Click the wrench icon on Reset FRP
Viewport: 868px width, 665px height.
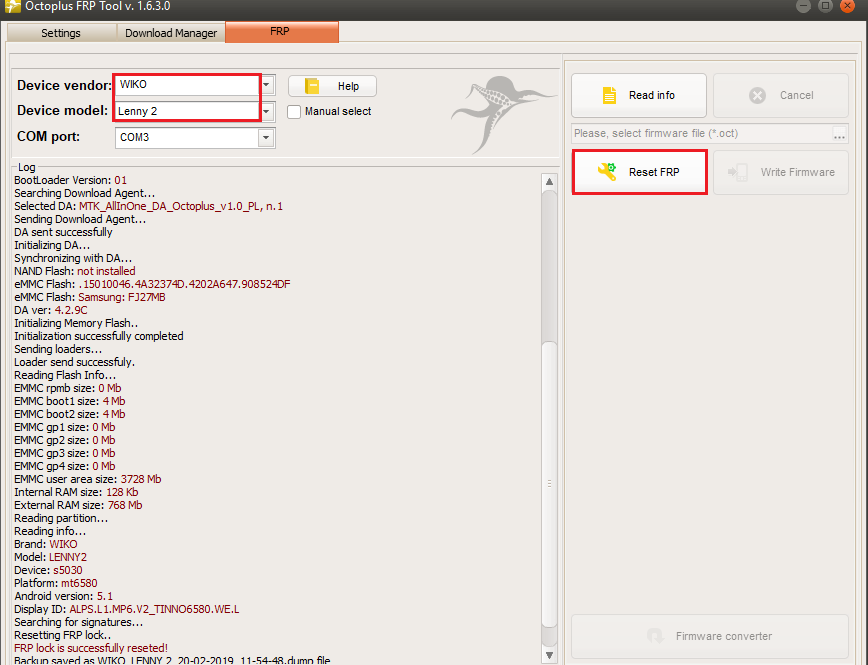[x=607, y=172]
